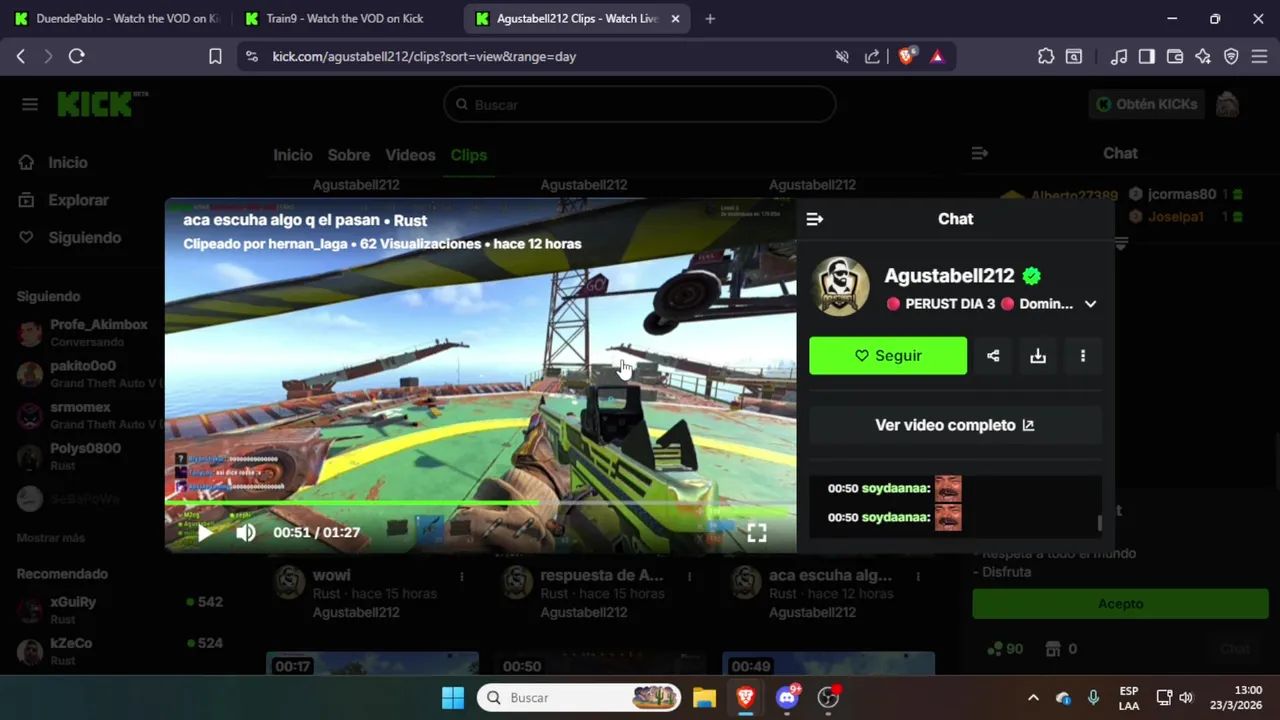Image resolution: width=1280 pixels, height=720 pixels.
Task: Click the browser share-page icon in address bar
Action: 872,57
